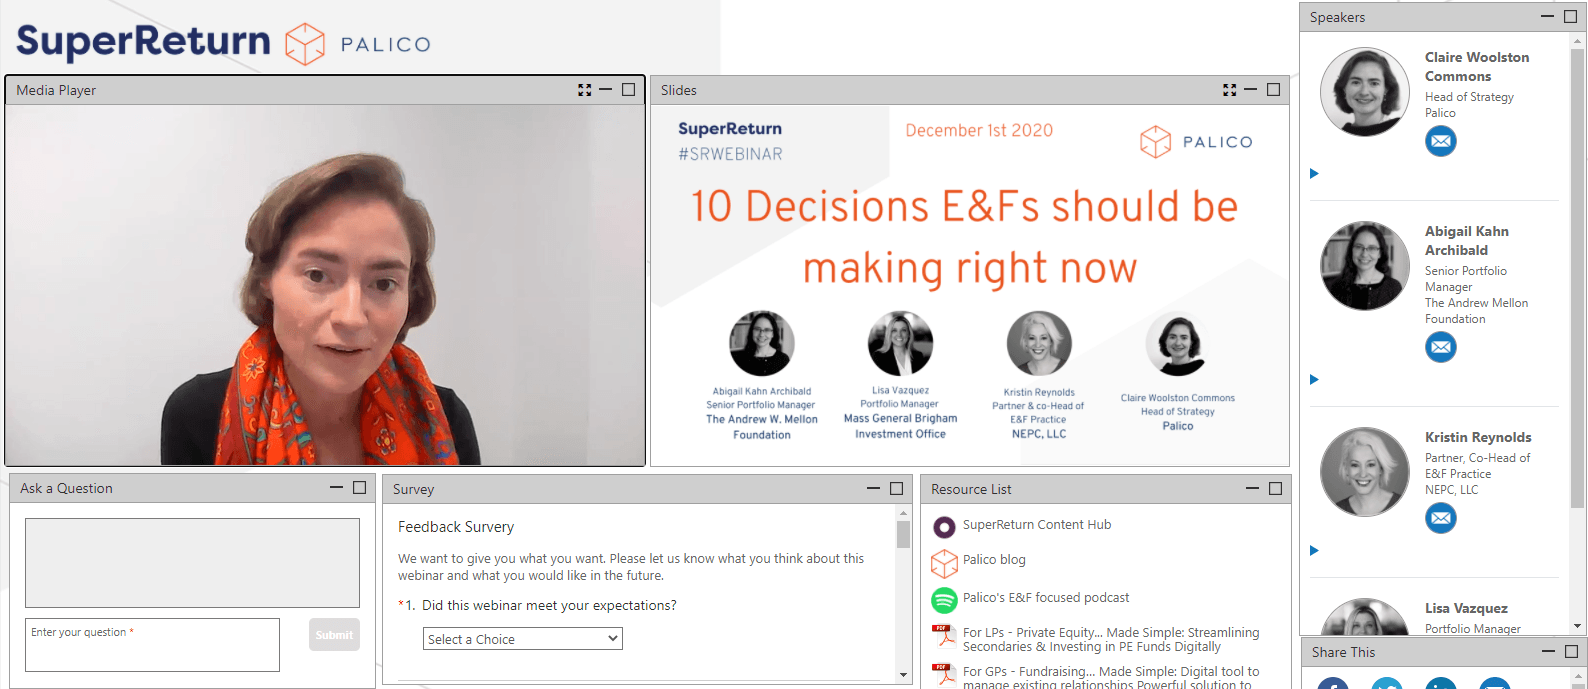Click the Palico blog cube icon
Image resolution: width=1588 pixels, height=689 pixels.
pyautogui.click(x=944, y=563)
